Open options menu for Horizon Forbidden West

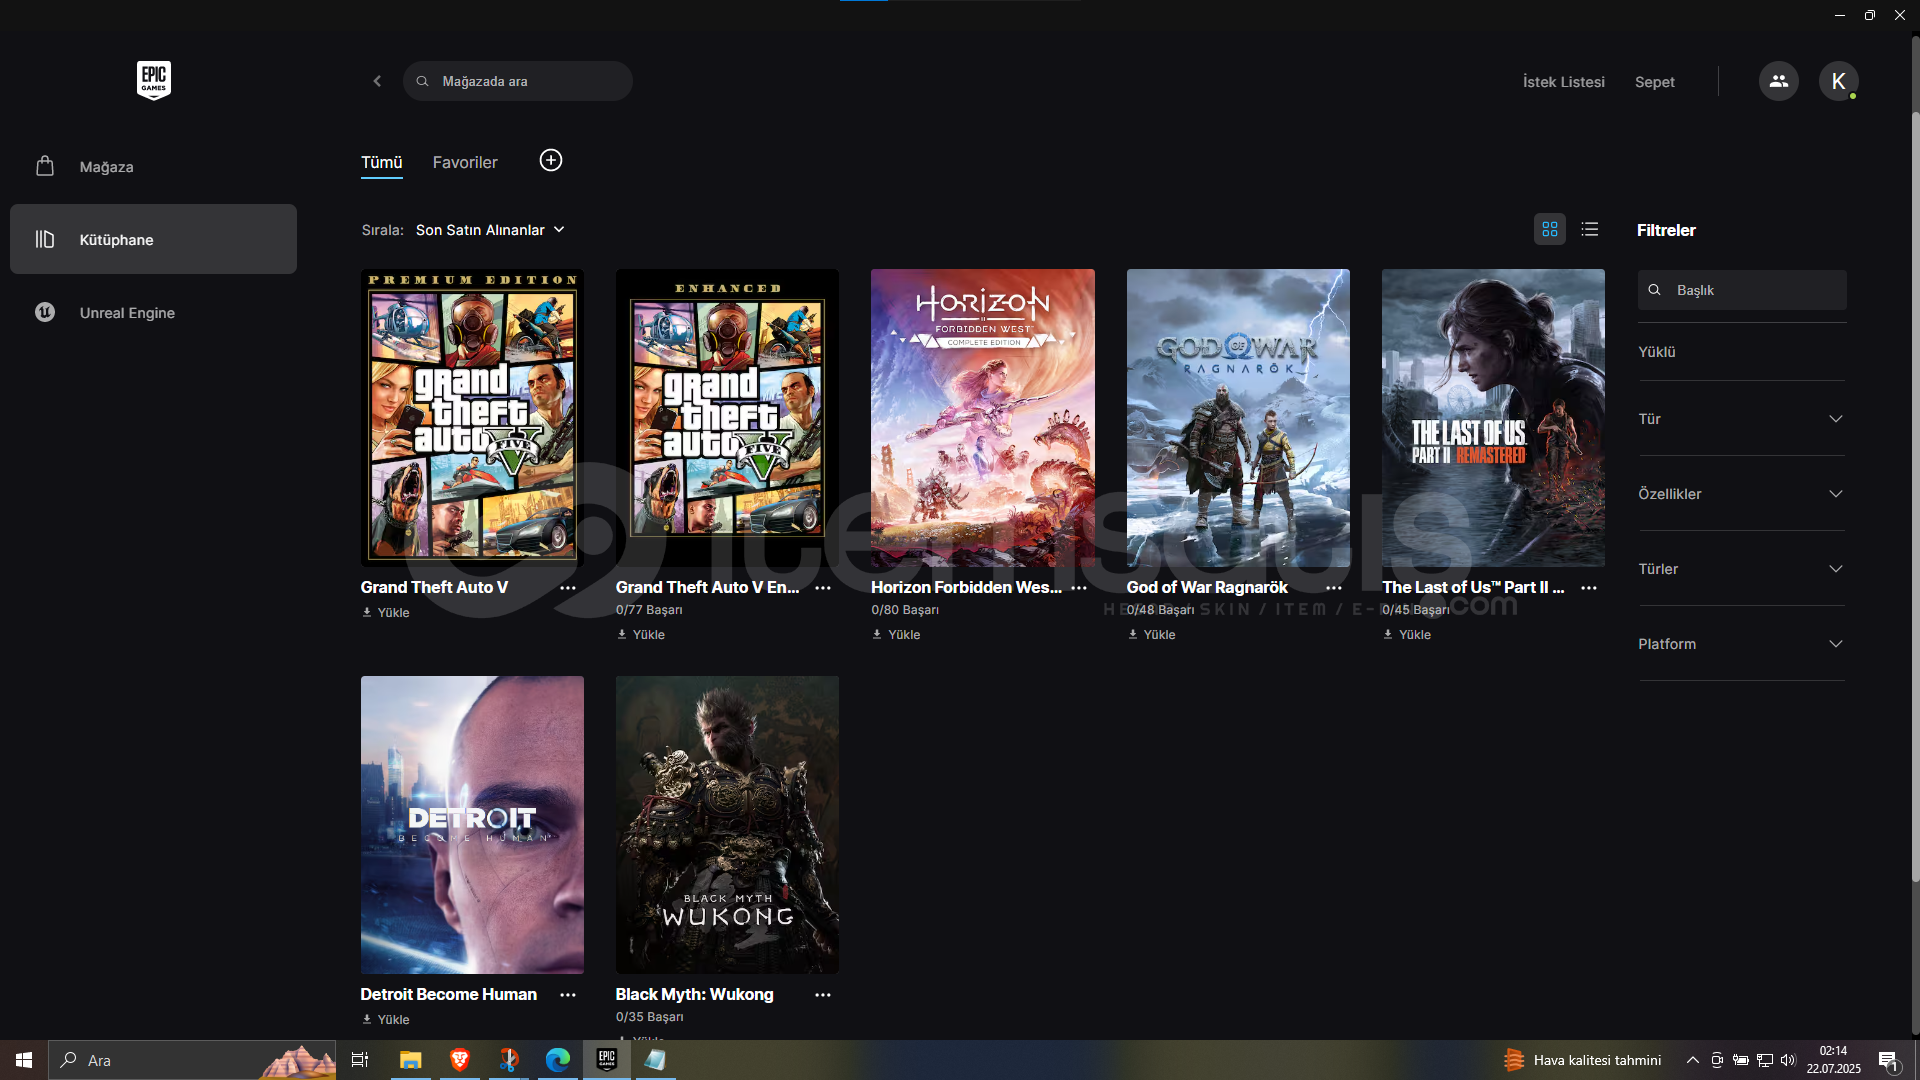(1079, 588)
